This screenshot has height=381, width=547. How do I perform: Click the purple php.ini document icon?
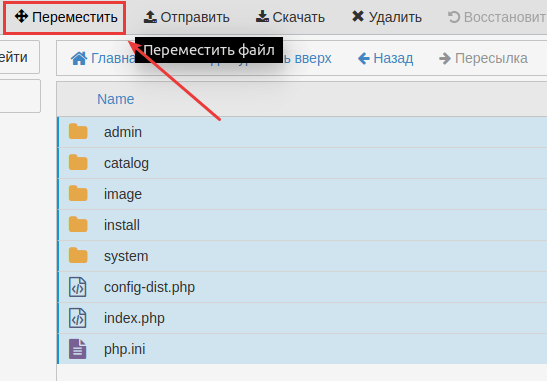point(77,349)
